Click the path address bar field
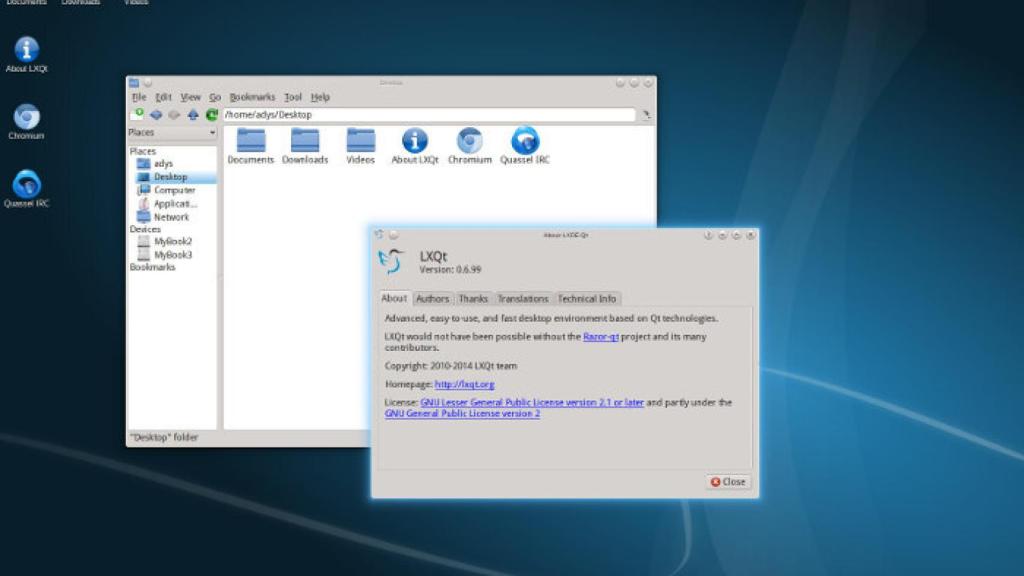Screen dimensions: 1024x576 click(x=428, y=115)
